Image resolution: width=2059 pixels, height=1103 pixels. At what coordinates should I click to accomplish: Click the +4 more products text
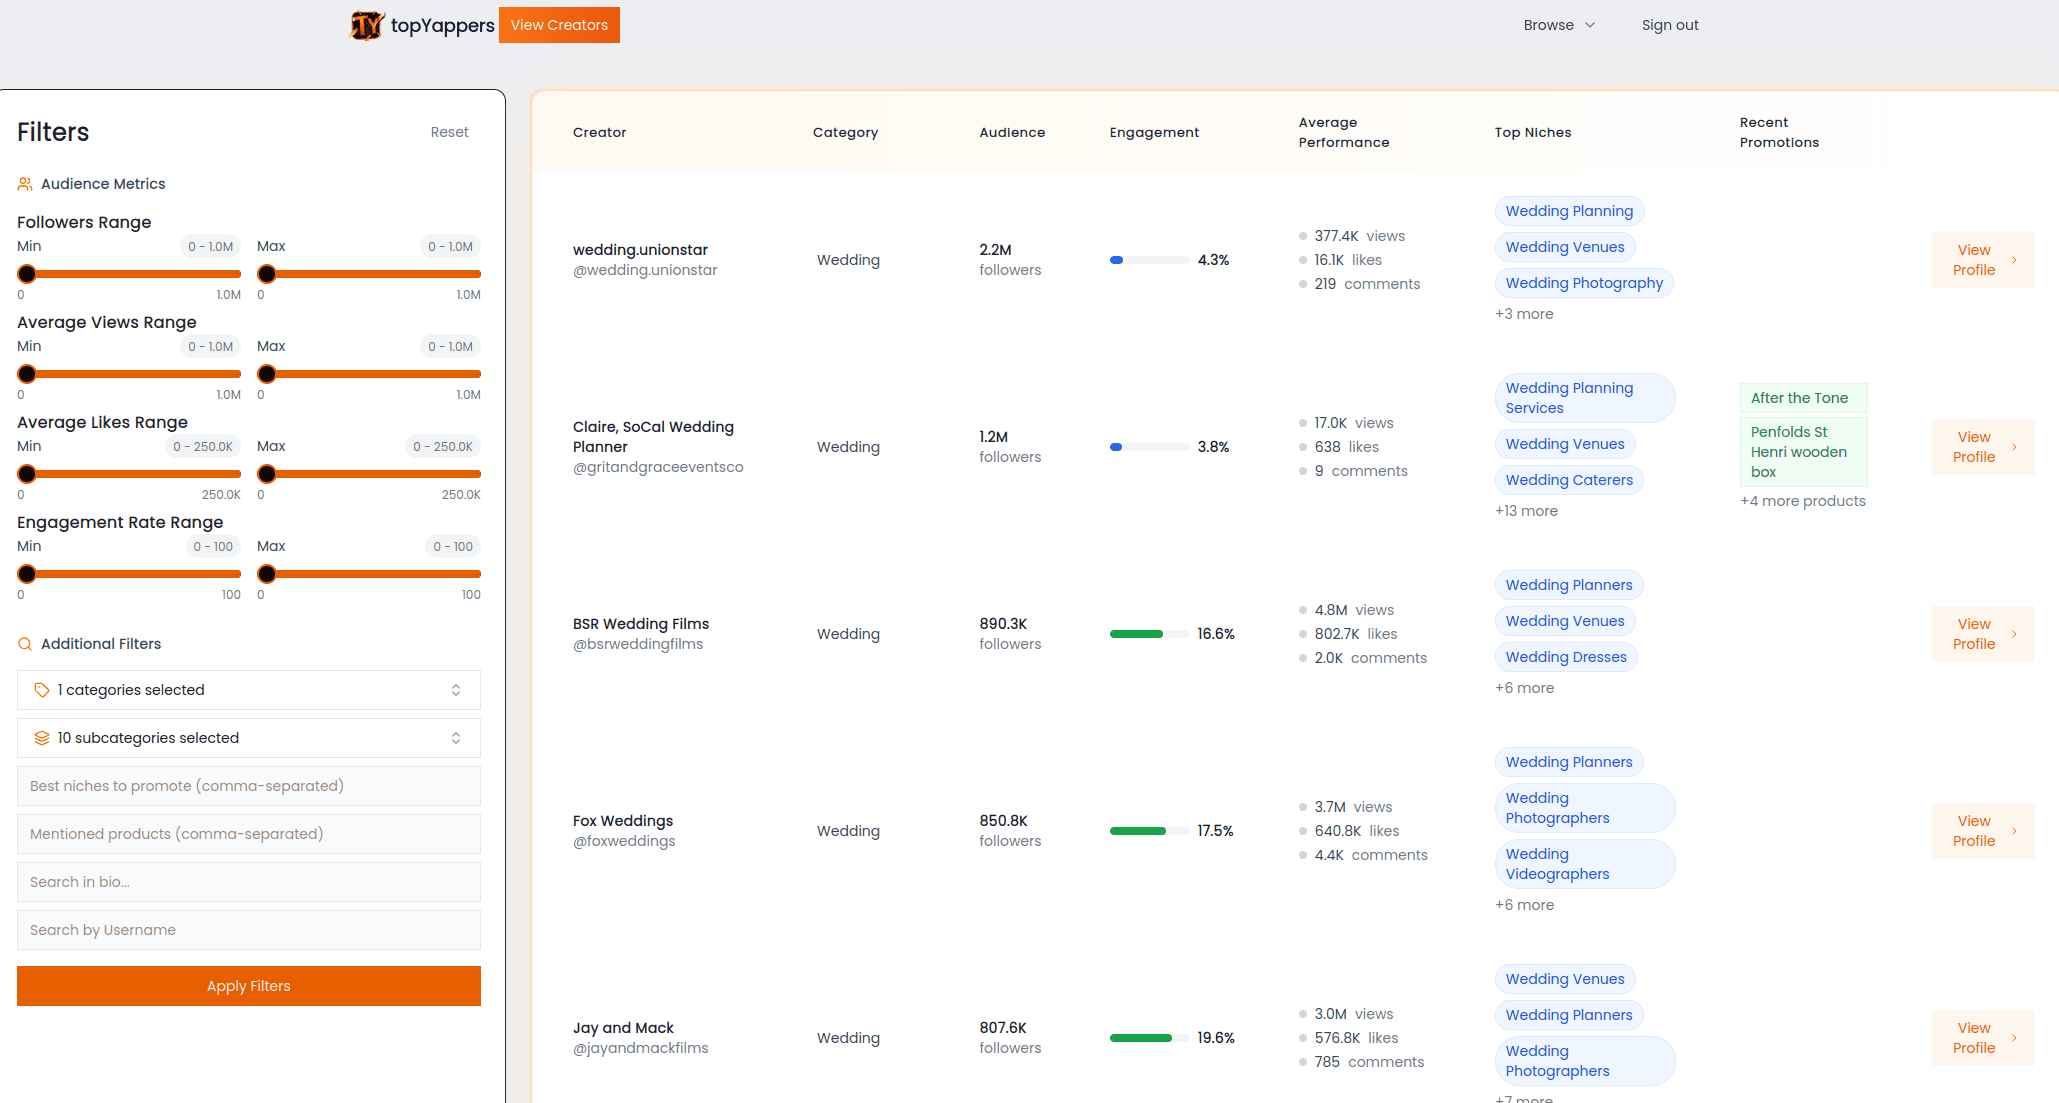coord(1803,501)
